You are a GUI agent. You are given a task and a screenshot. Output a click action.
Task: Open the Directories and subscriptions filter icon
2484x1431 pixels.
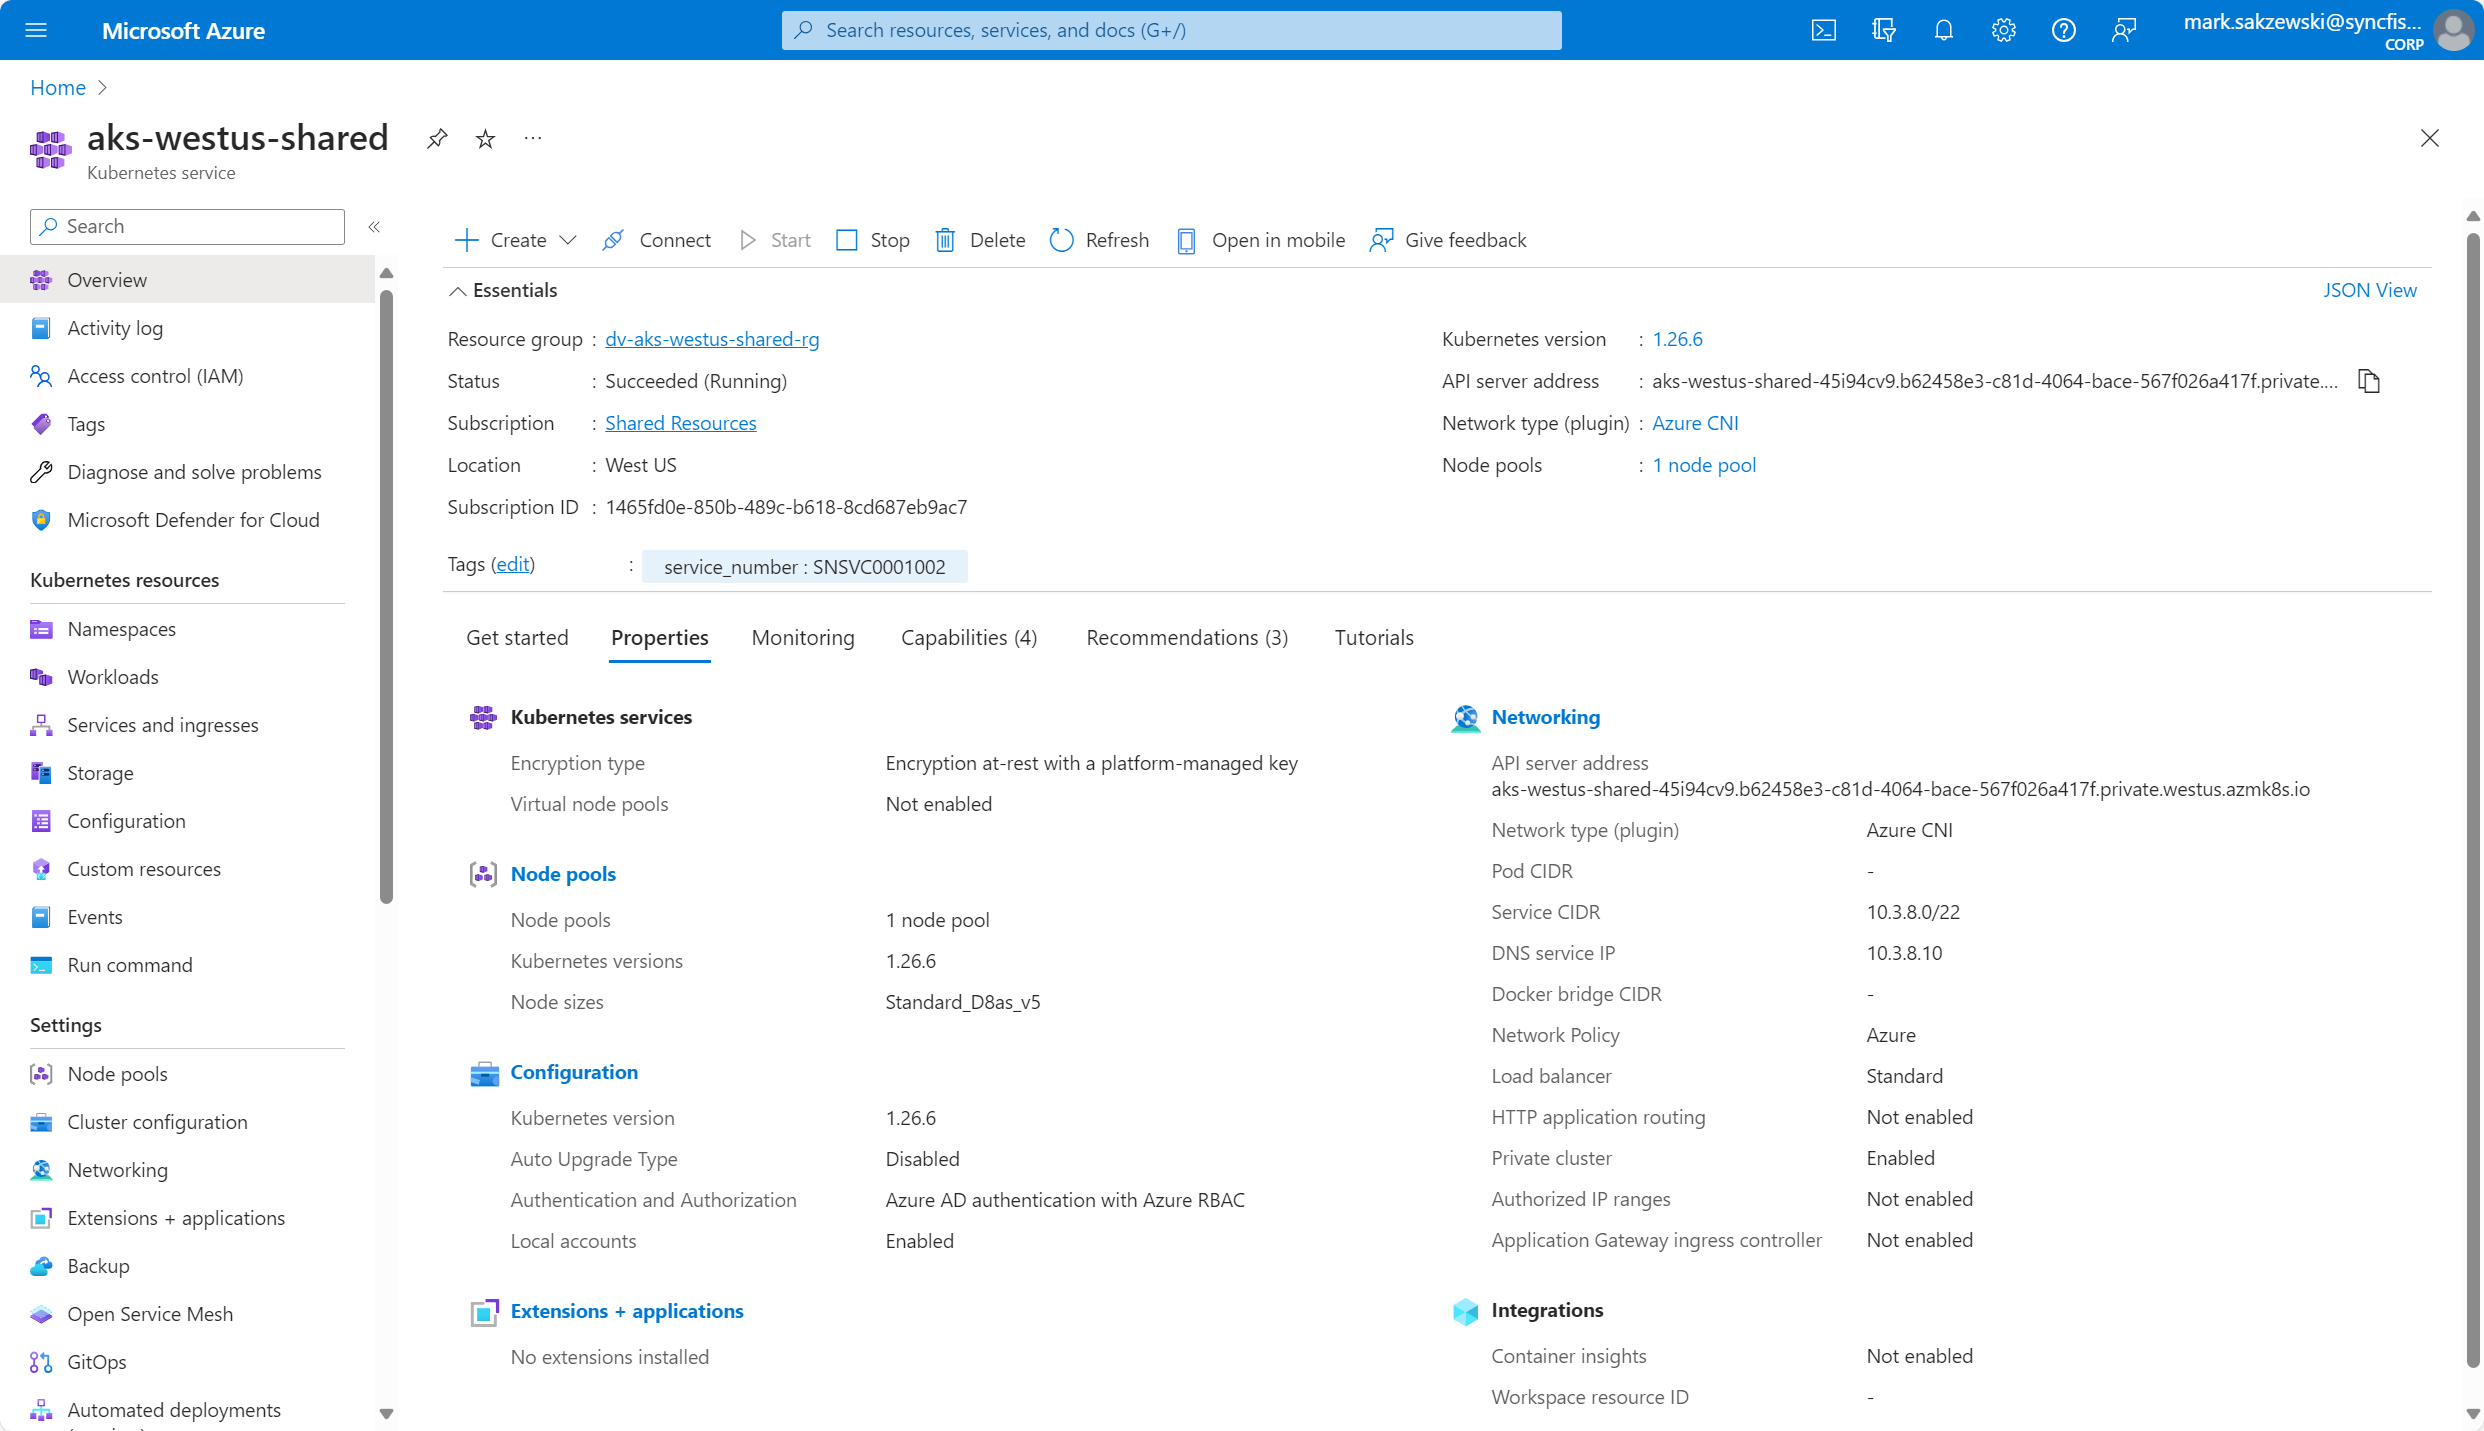(1884, 30)
